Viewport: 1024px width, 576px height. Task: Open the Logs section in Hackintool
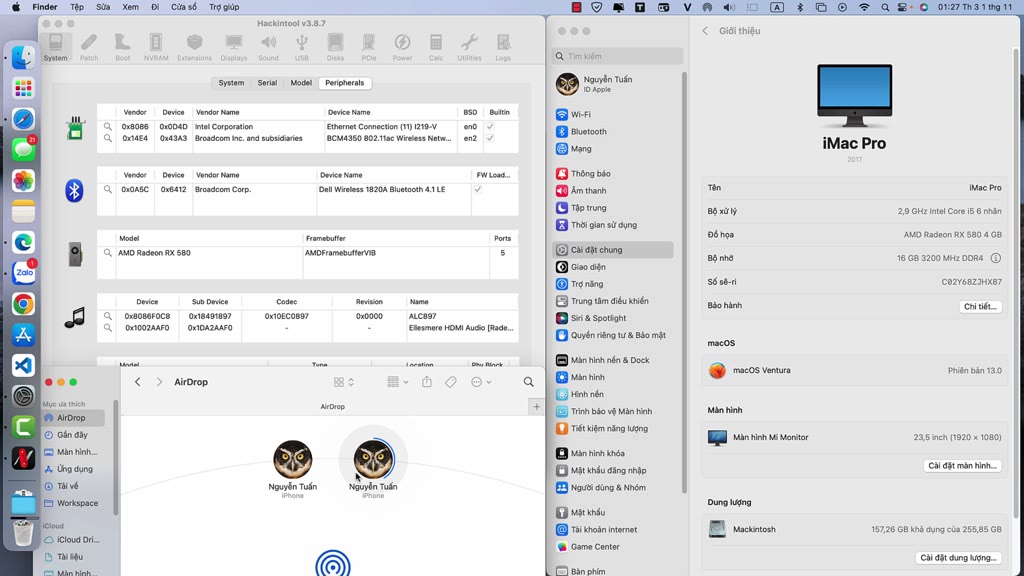(503, 46)
